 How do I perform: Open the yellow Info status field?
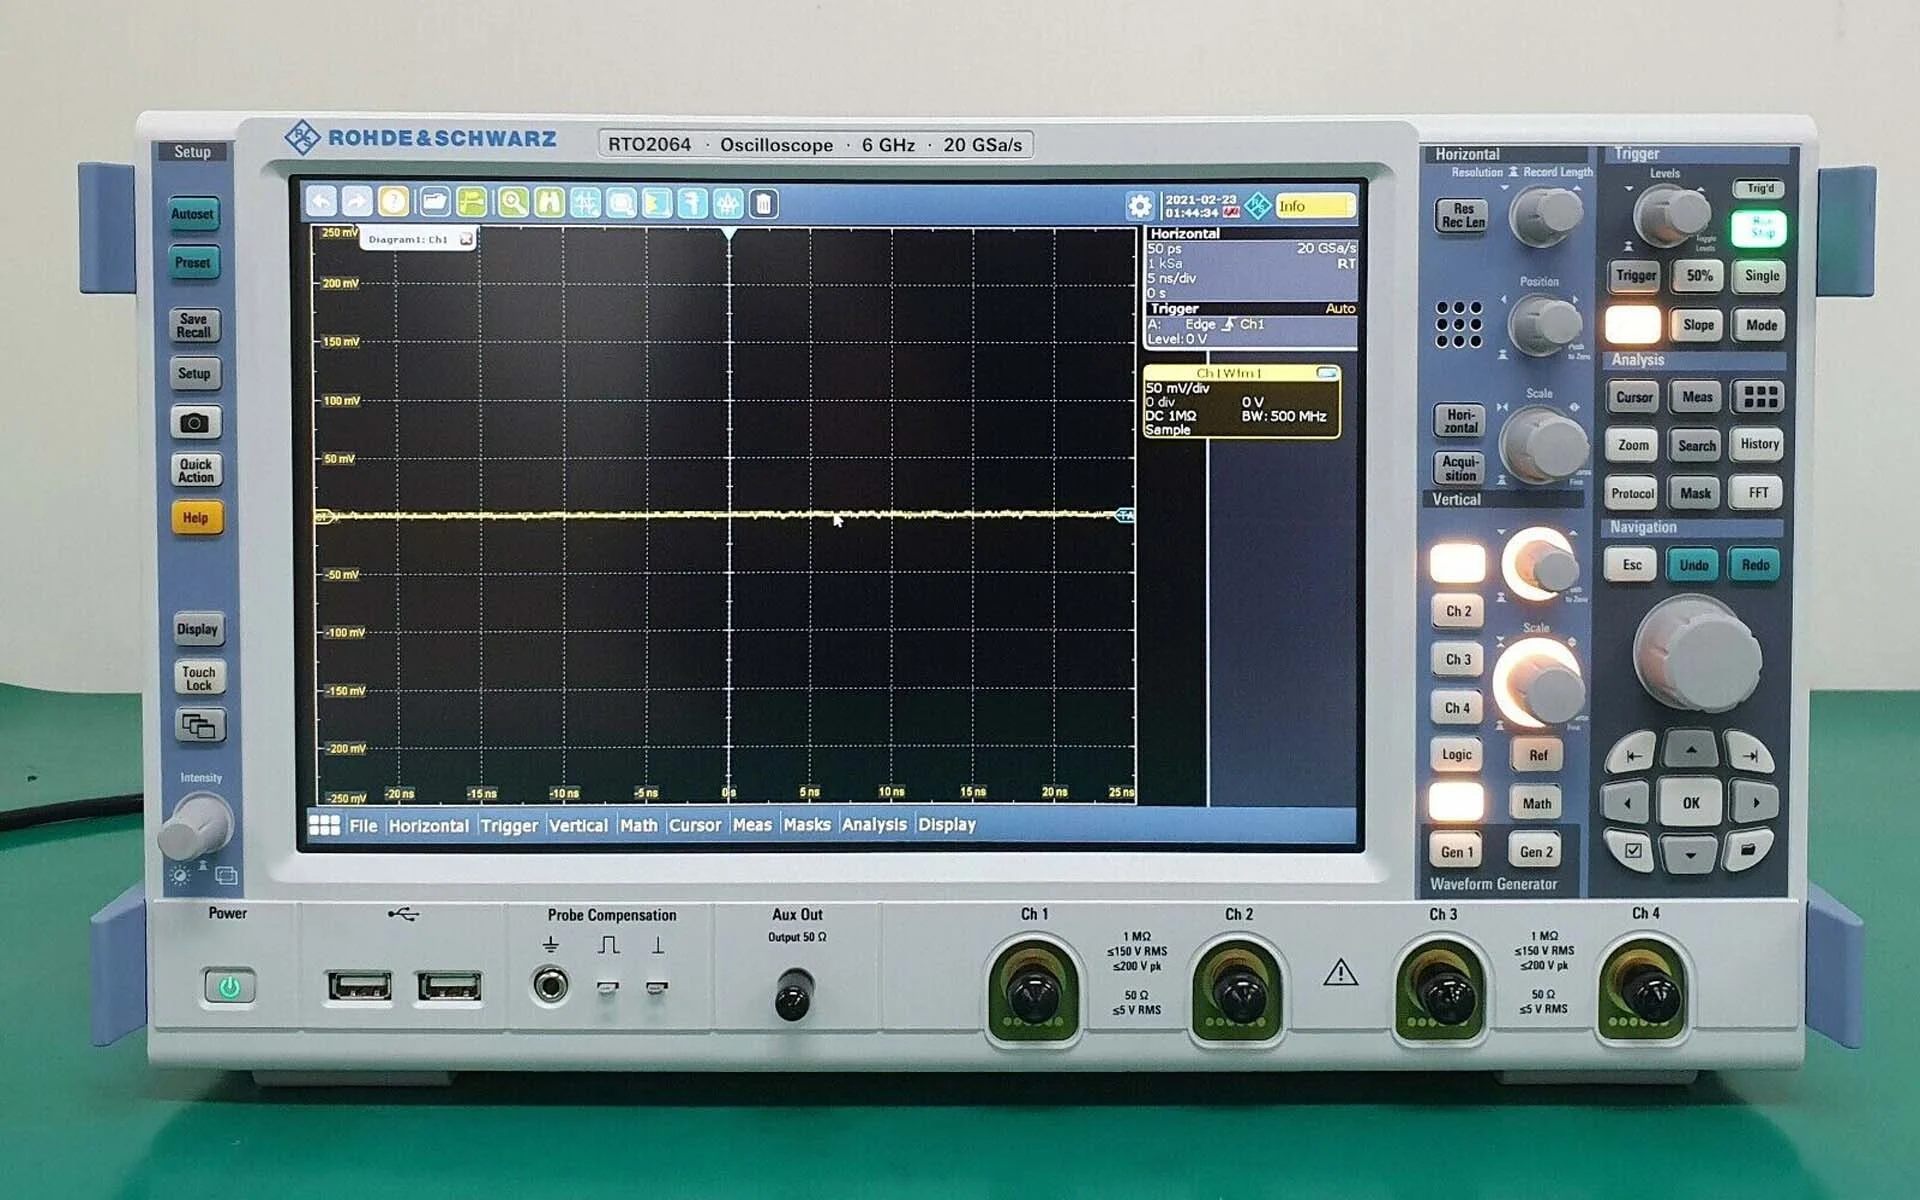coord(1314,206)
